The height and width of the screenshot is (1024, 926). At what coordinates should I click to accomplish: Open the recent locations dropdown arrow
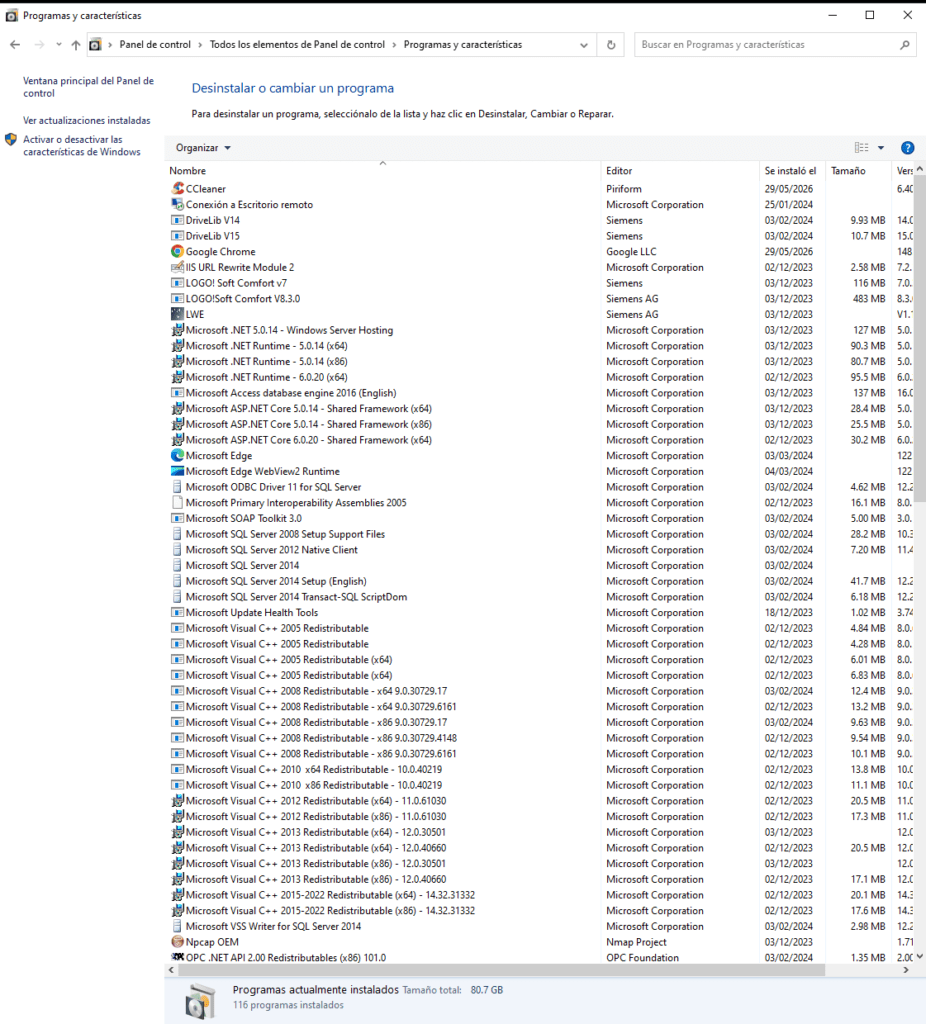point(59,44)
